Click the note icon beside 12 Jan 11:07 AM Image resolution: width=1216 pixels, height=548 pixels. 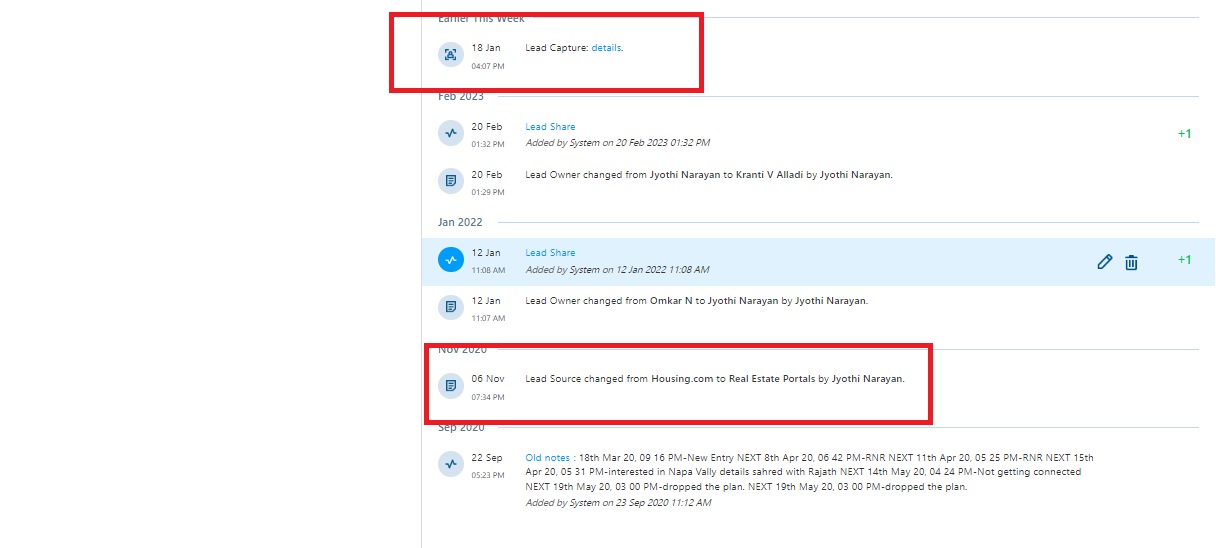tap(451, 306)
